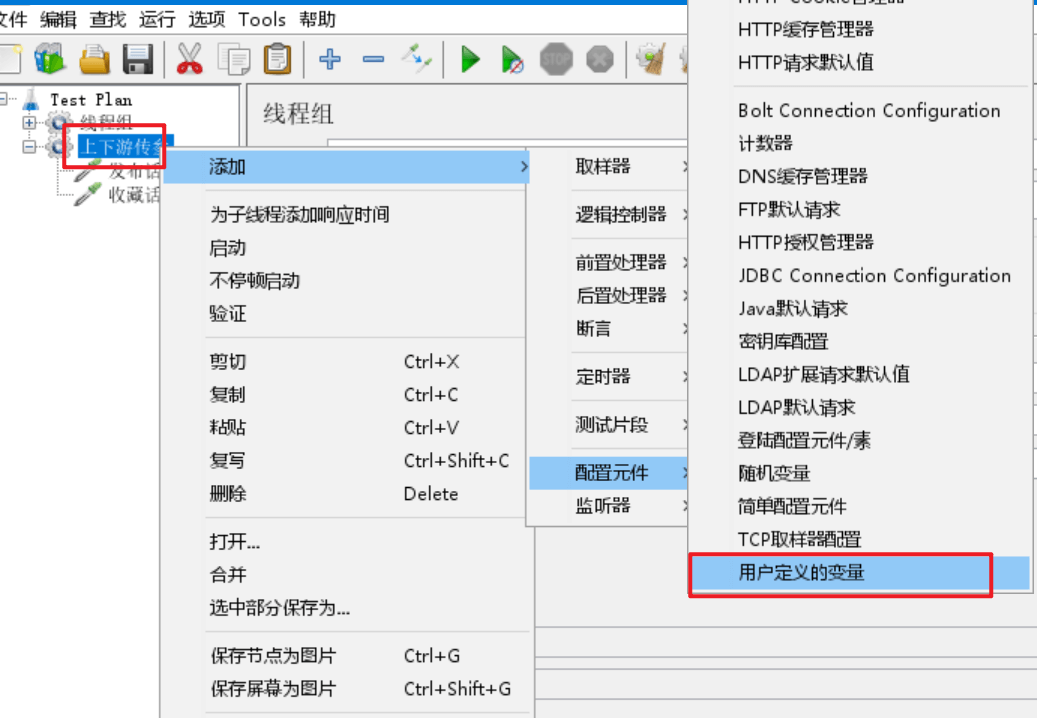The image size is (1037, 718).
Task: Click the Open file folder icon
Action: point(95,60)
